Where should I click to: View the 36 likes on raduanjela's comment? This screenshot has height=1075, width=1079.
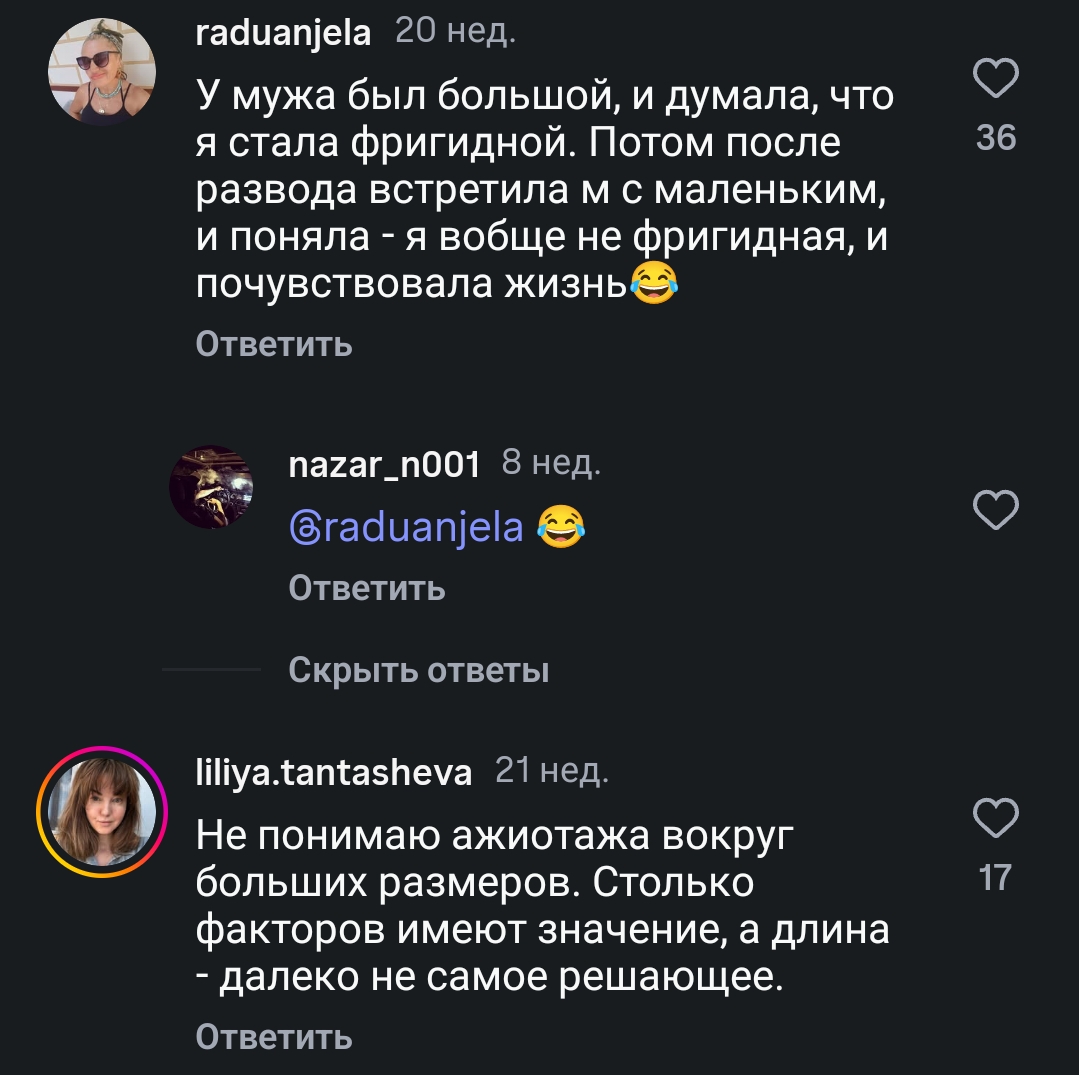(995, 138)
